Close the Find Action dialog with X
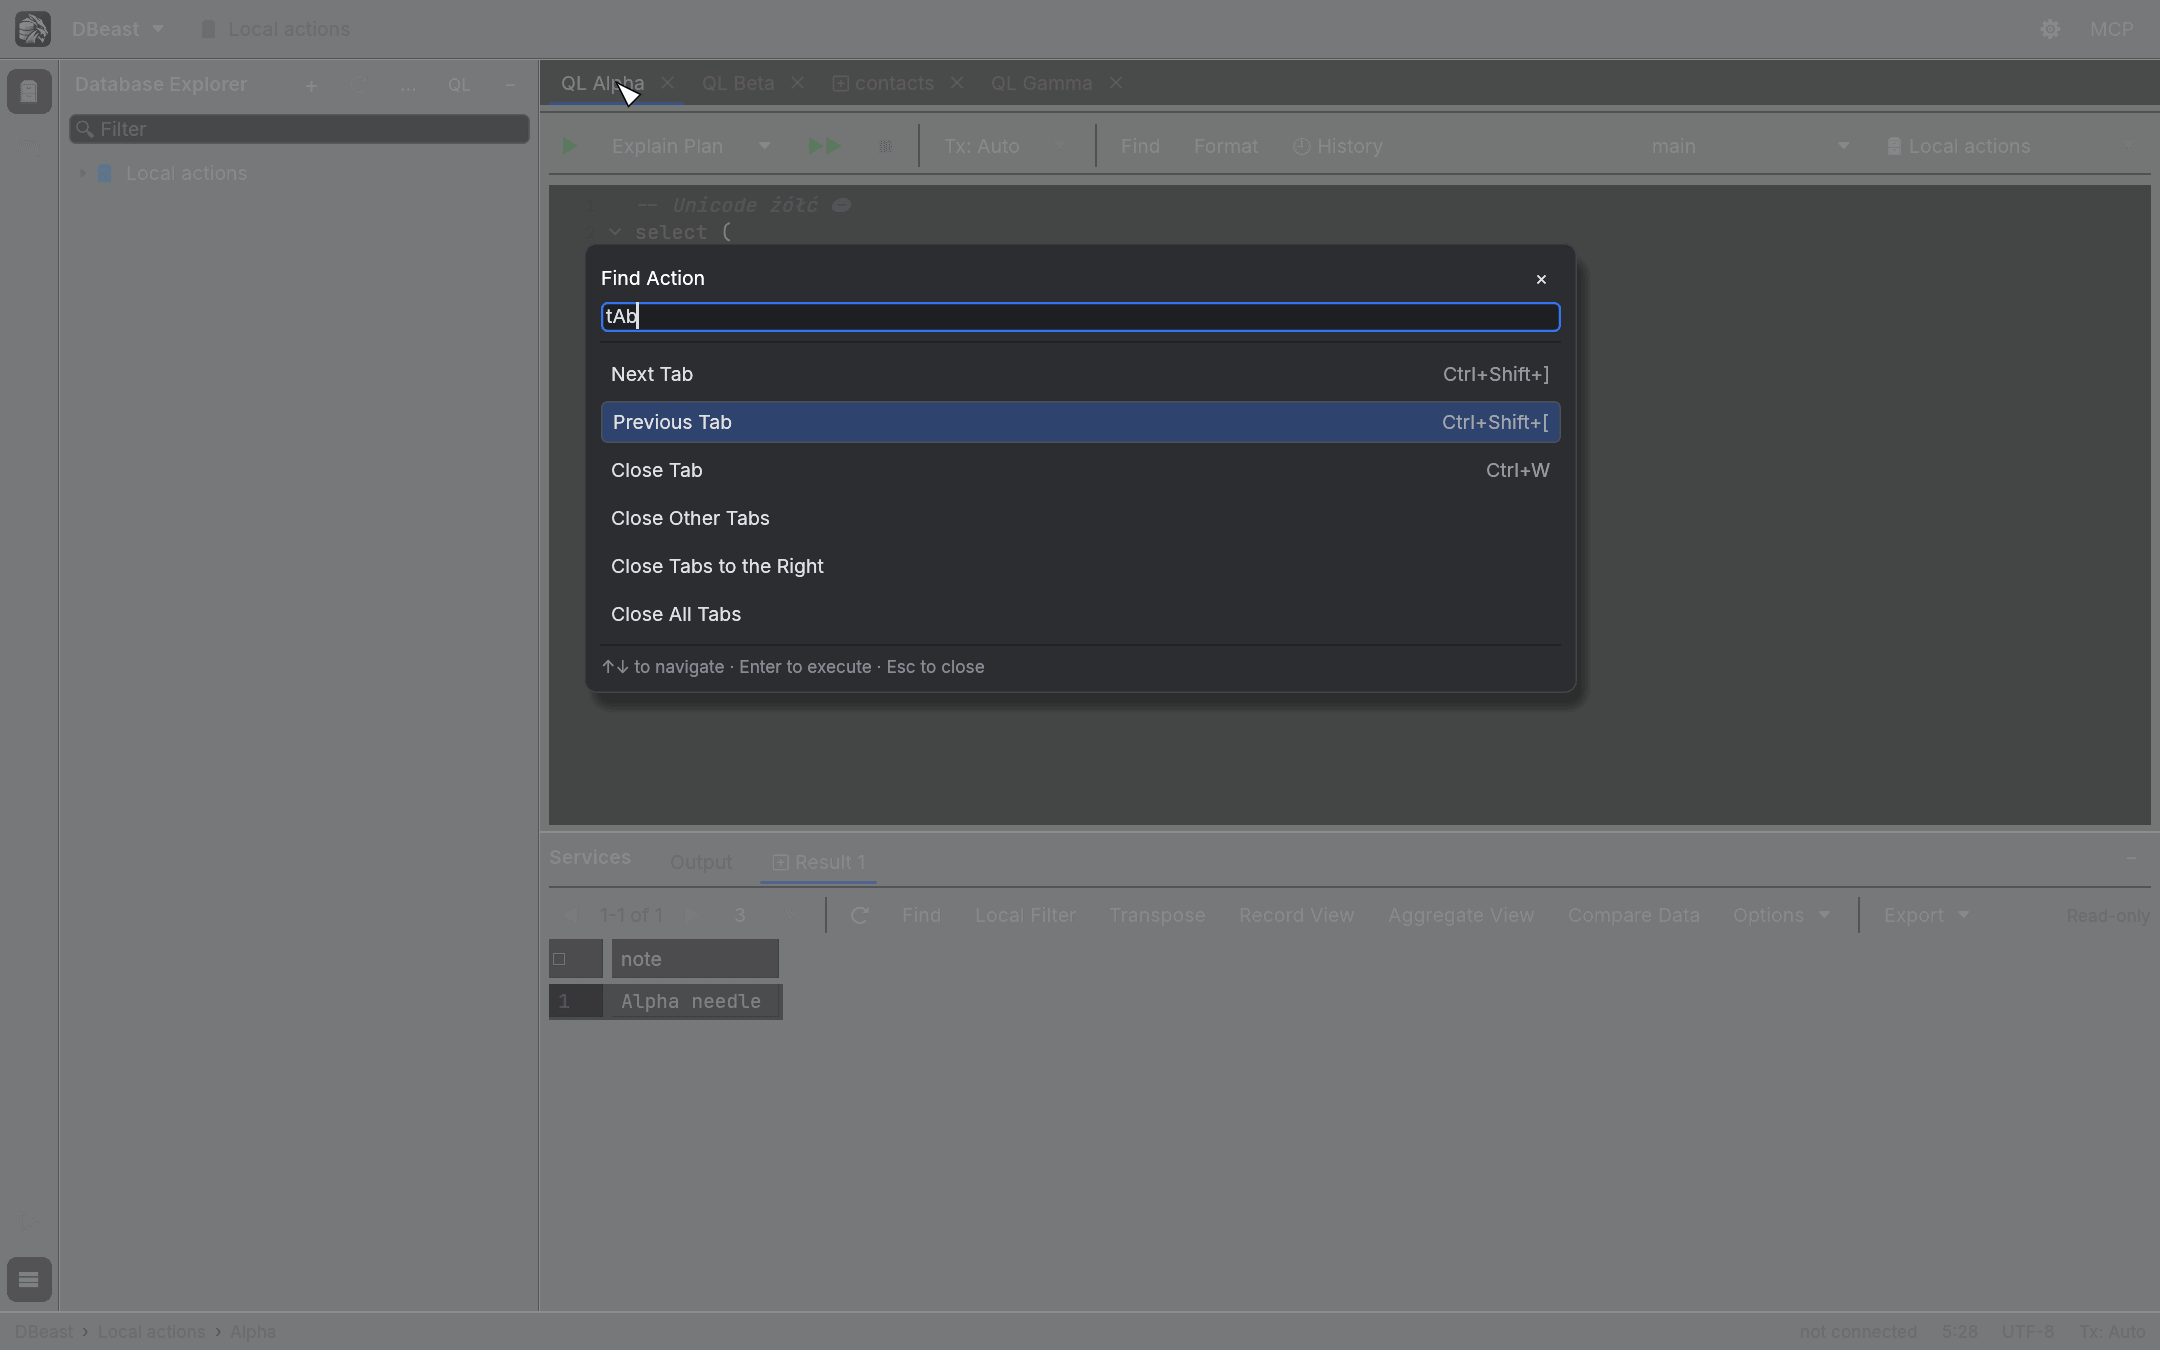This screenshot has width=2160, height=1350. (1540, 279)
